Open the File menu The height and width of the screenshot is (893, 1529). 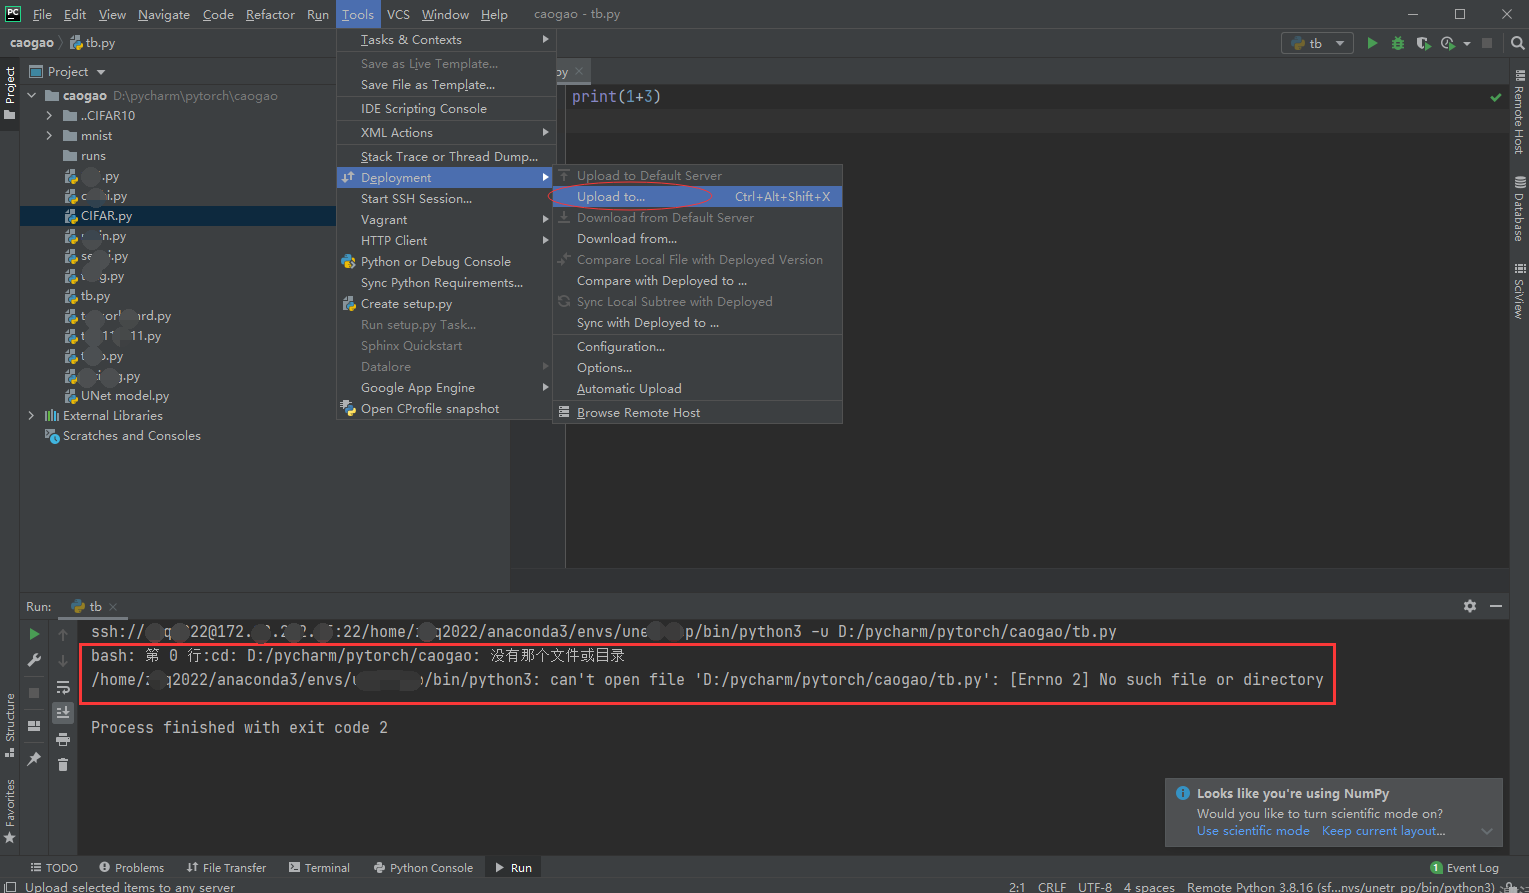coord(42,15)
